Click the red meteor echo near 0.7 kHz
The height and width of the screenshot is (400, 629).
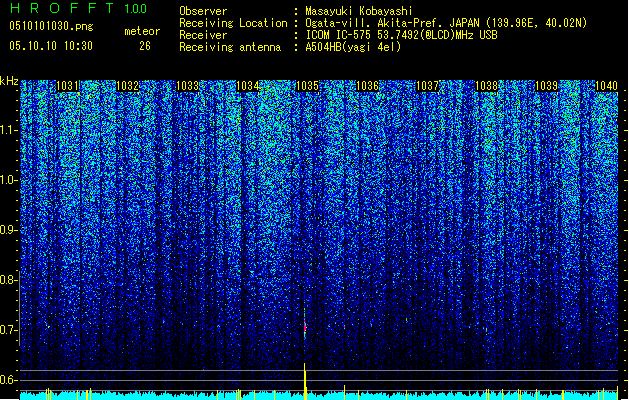coord(305,328)
